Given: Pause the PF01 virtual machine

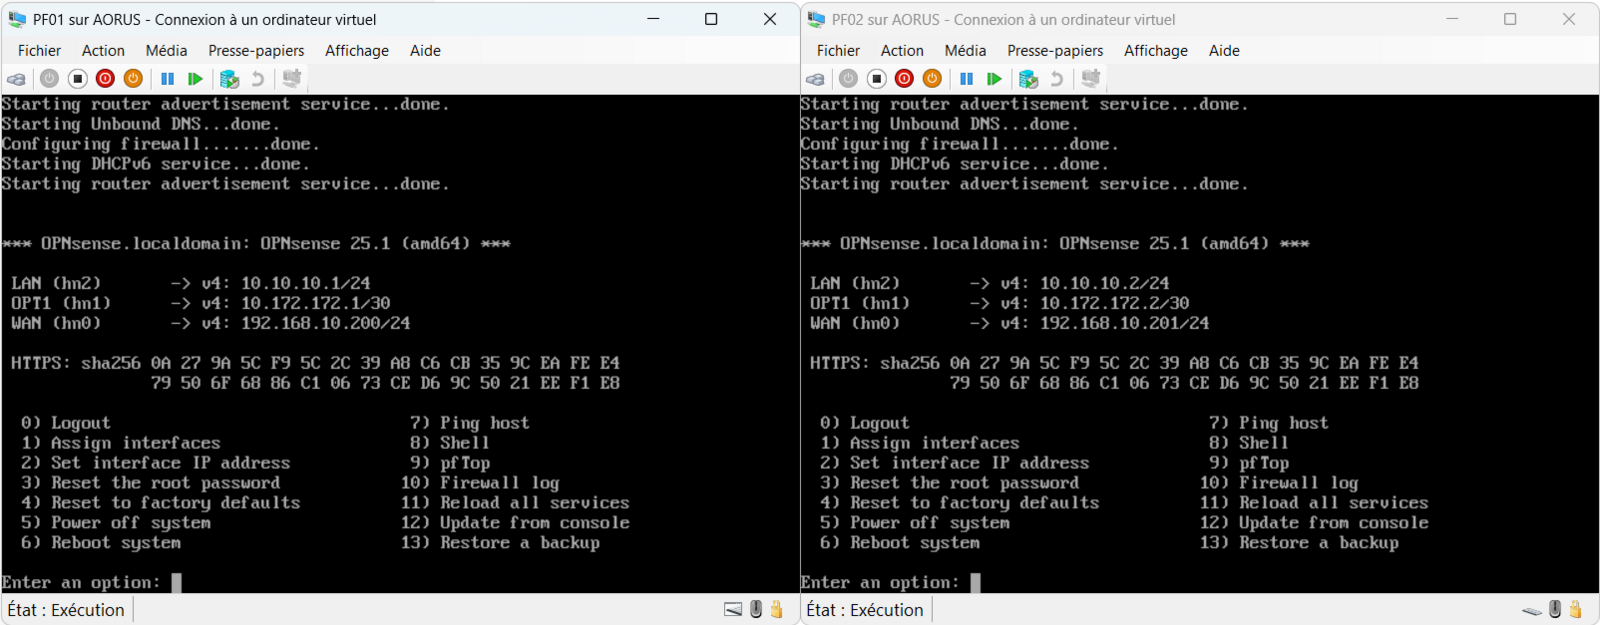Looking at the screenshot, I should pyautogui.click(x=167, y=79).
